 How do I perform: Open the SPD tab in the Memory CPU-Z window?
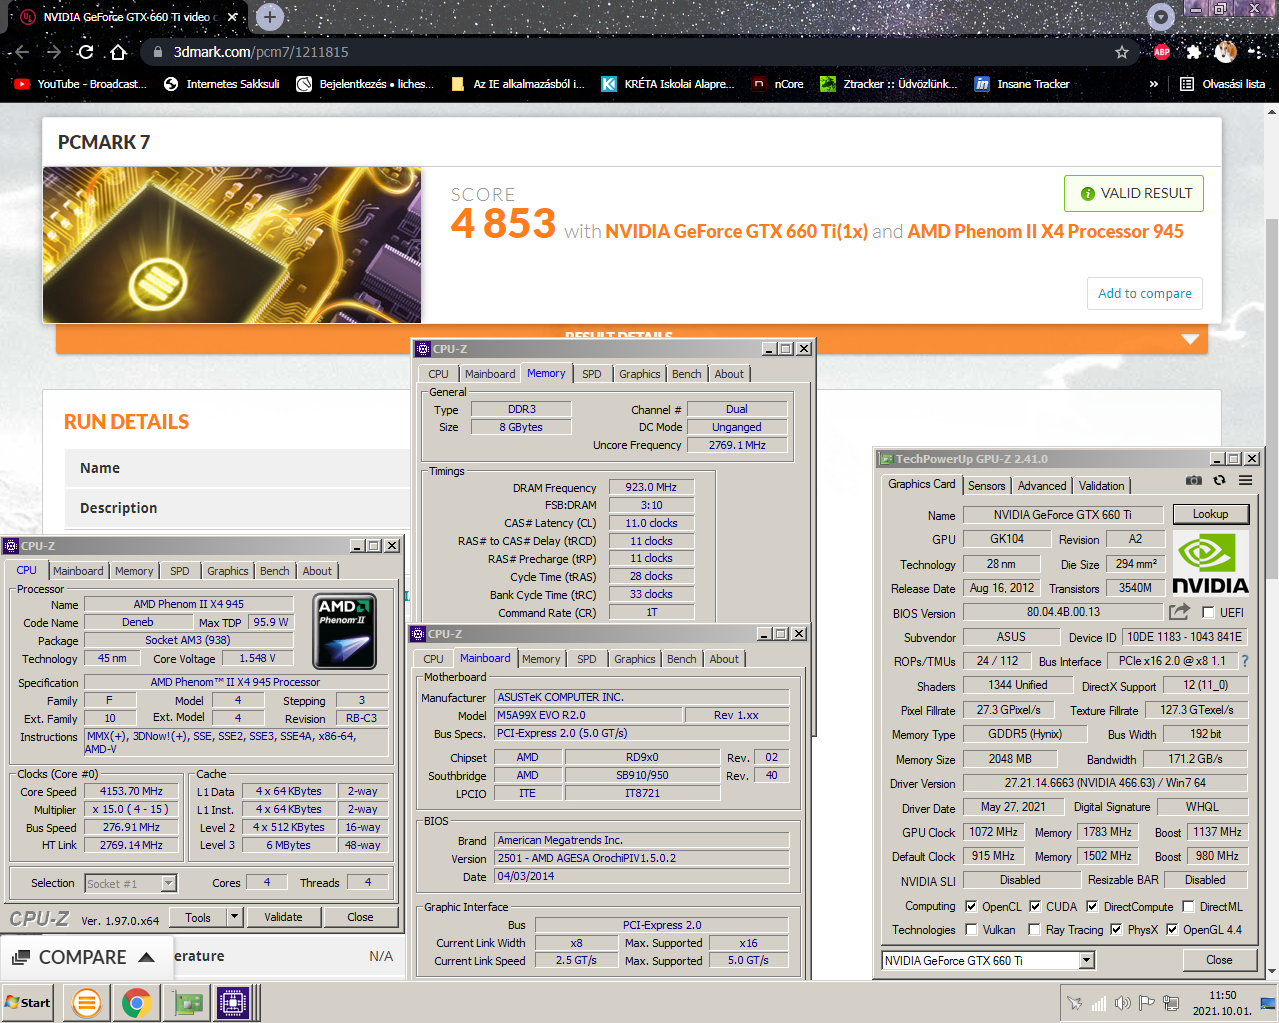pyautogui.click(x=592, y=374)
